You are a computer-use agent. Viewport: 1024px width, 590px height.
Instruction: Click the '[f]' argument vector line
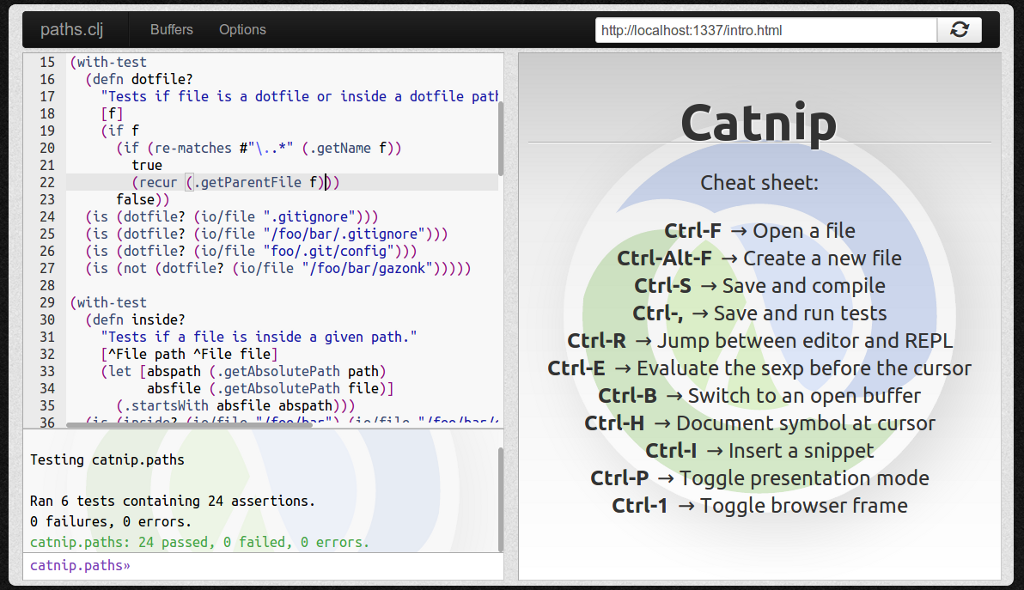click(x=112, y=113)
